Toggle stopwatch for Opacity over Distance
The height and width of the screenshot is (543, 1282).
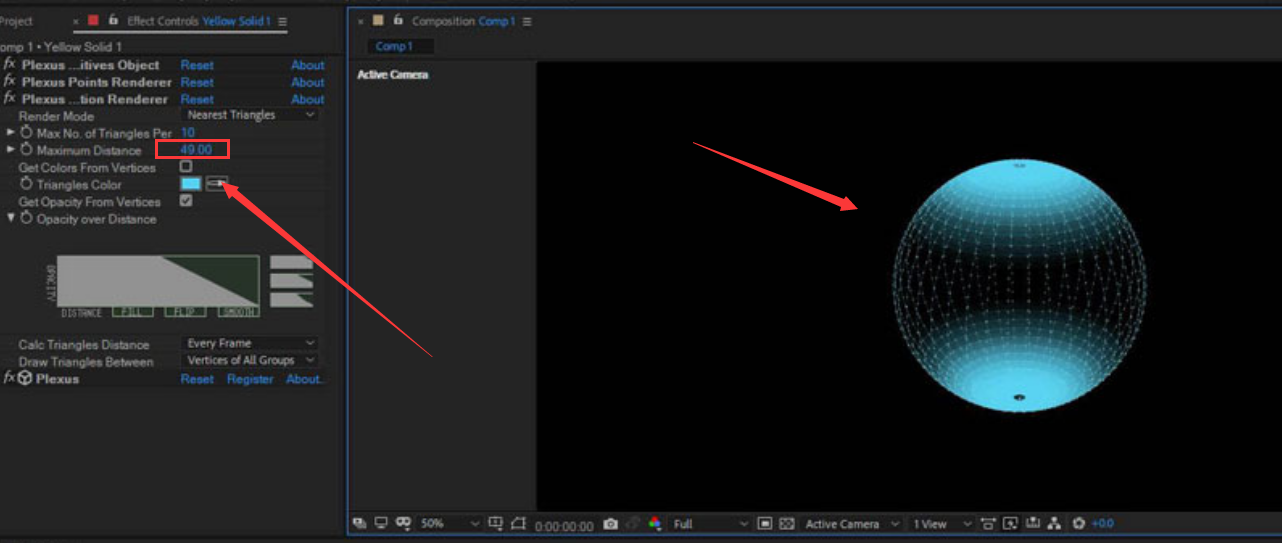27,219
